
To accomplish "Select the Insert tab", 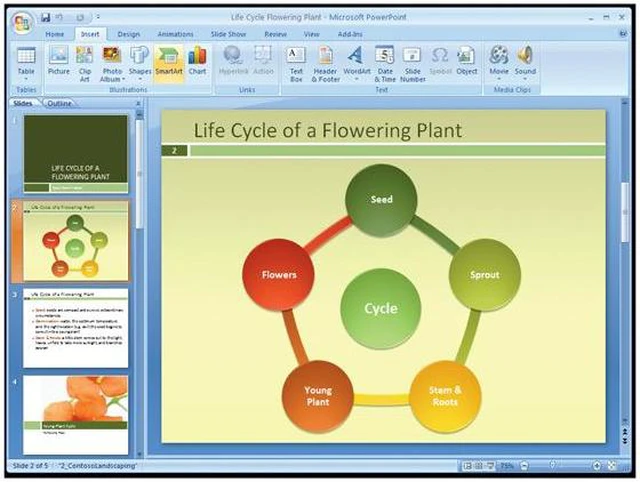I will (x=90, y=34).
